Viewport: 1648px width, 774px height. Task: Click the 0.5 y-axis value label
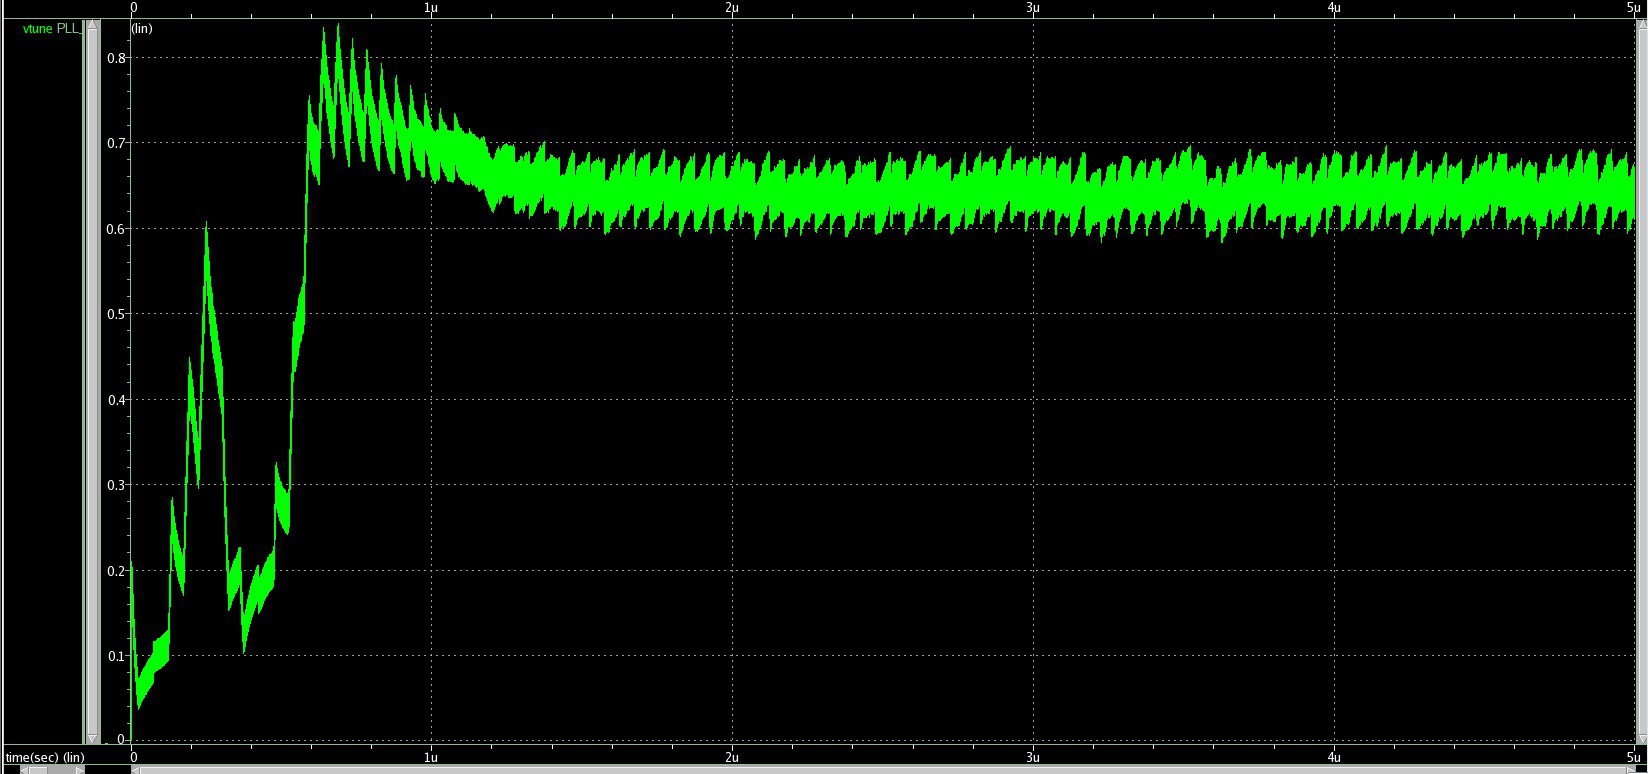click(117, 314)
